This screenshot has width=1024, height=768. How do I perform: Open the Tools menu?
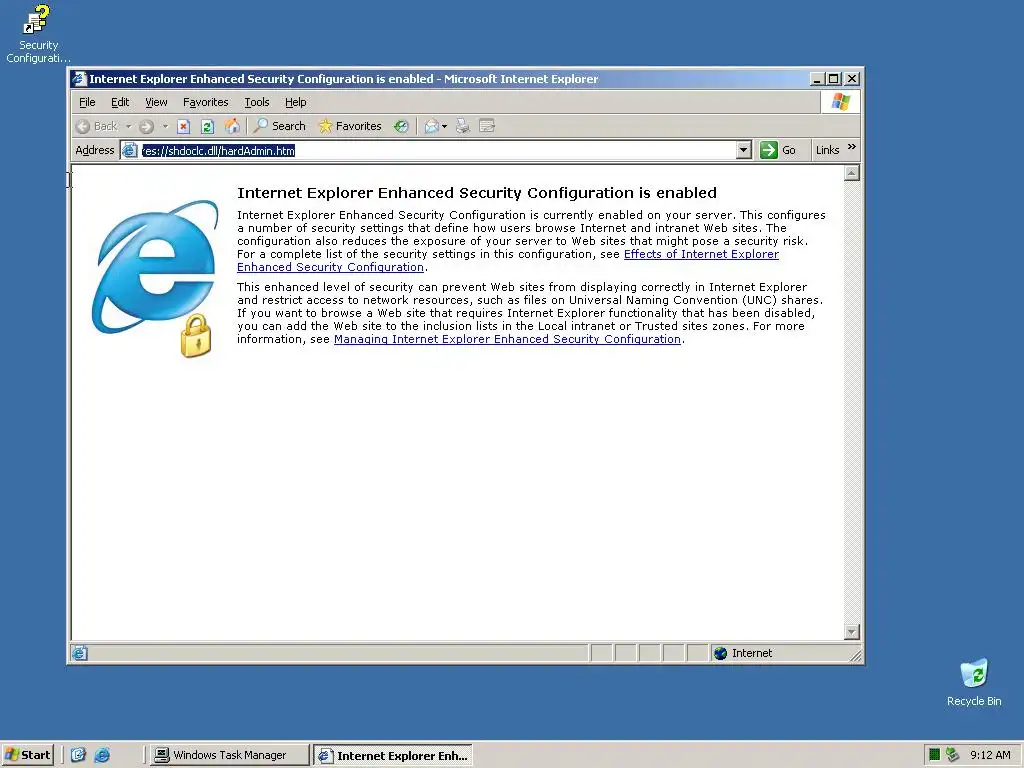pyautogui.click(x=257, y=102)
